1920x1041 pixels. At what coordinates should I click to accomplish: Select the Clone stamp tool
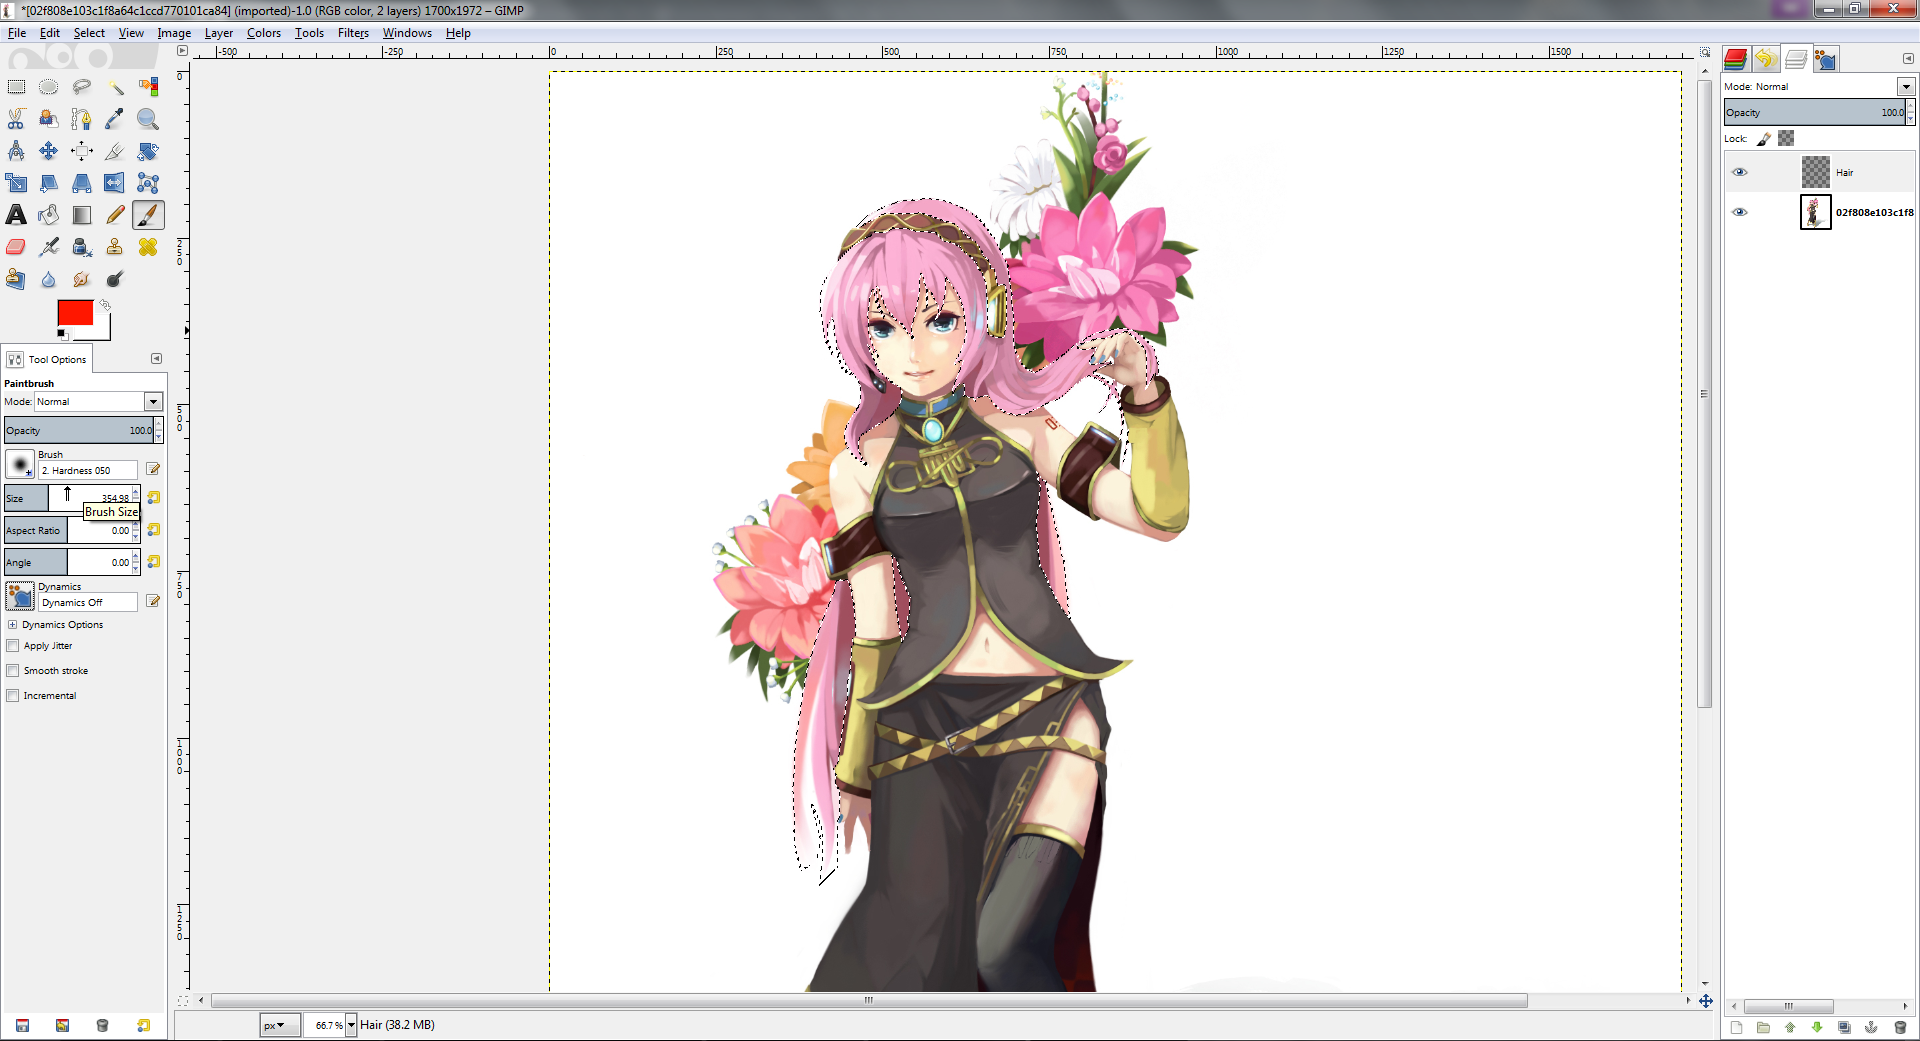point(115,247)
